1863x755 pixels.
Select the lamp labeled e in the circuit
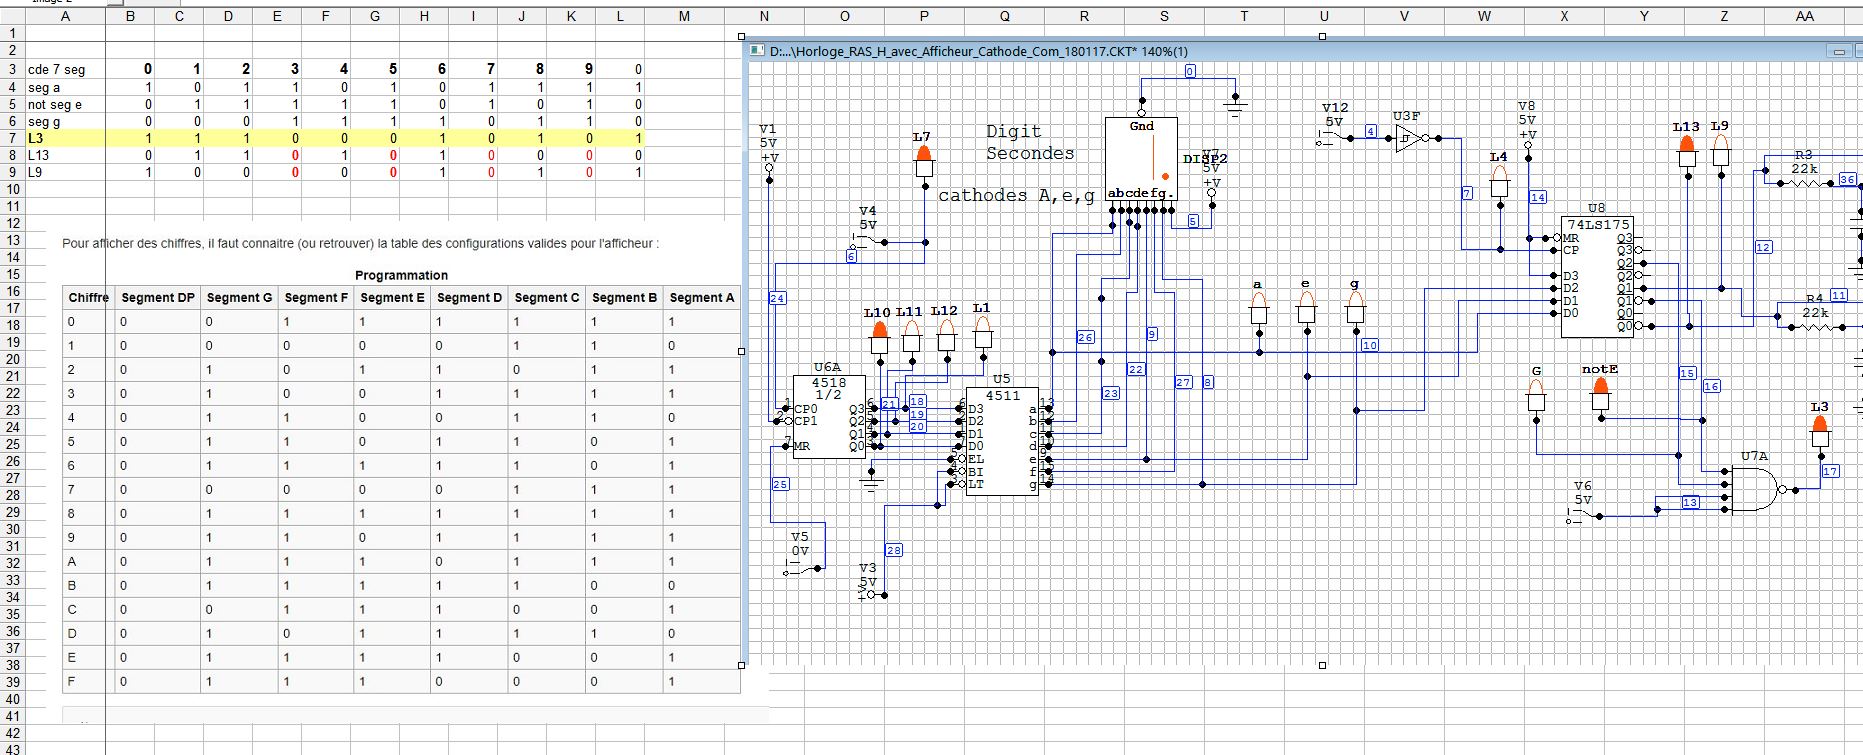point(1306,308)
